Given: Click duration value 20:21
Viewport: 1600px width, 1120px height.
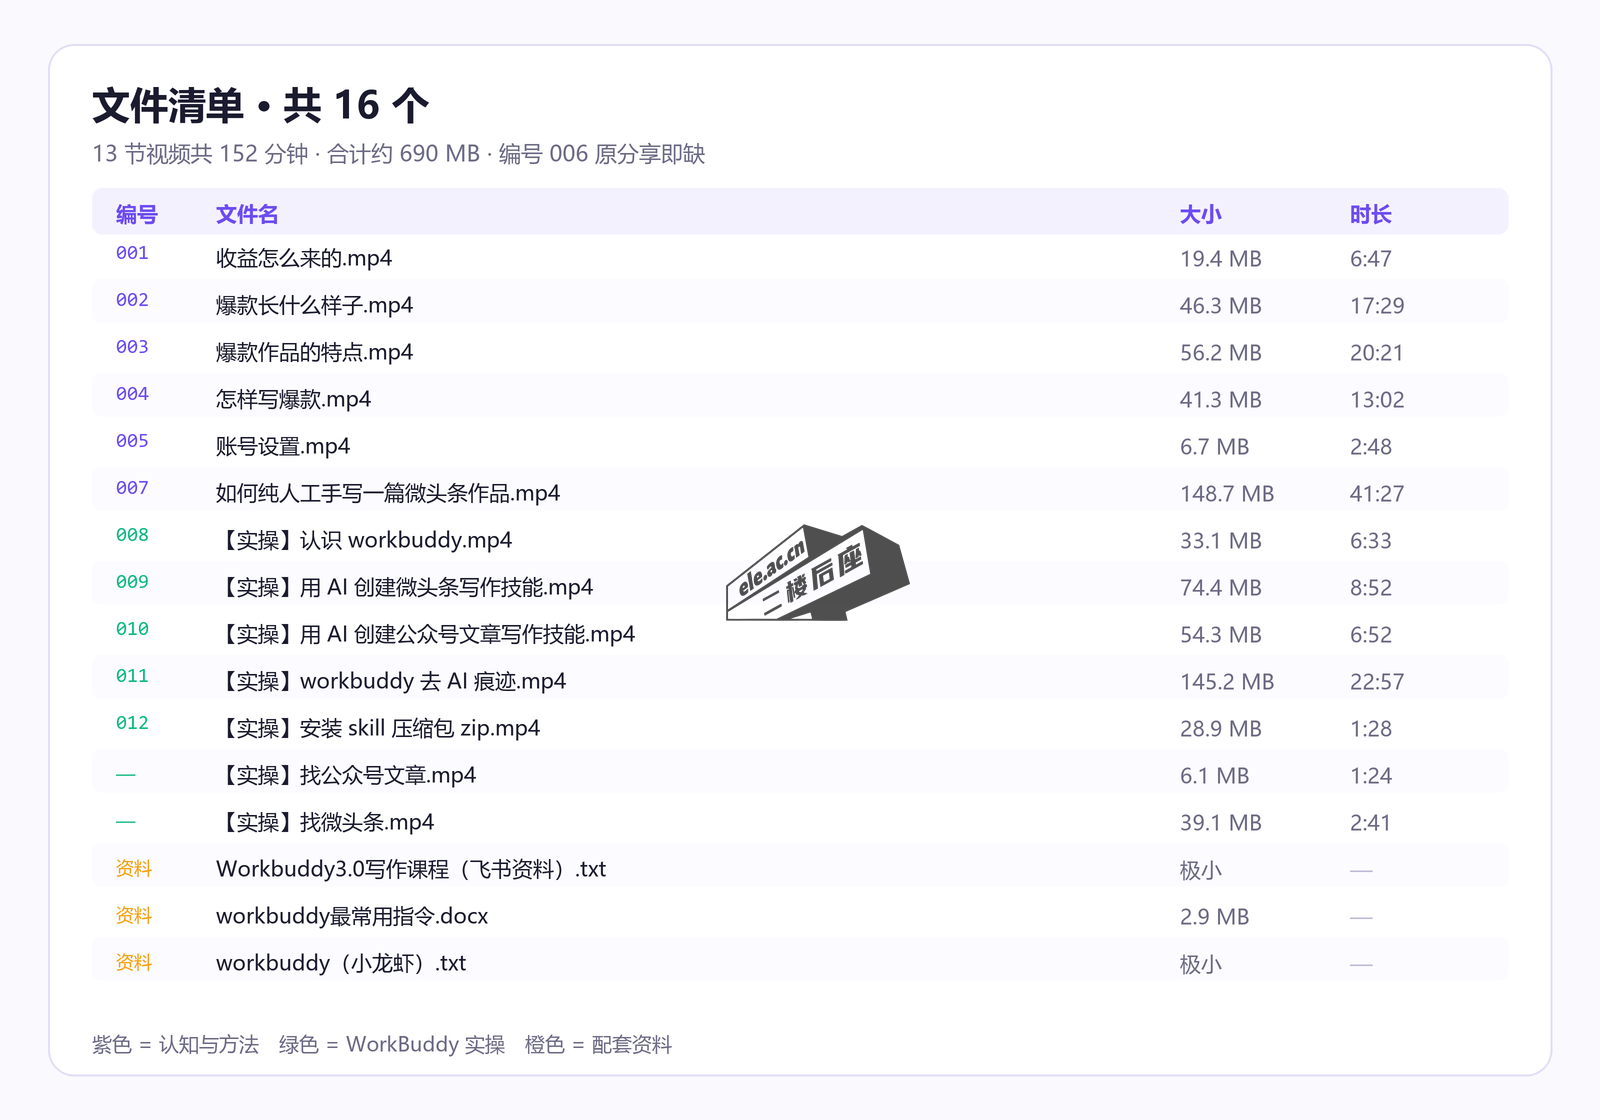Looking at the screenshot, I should point(1377,353).
